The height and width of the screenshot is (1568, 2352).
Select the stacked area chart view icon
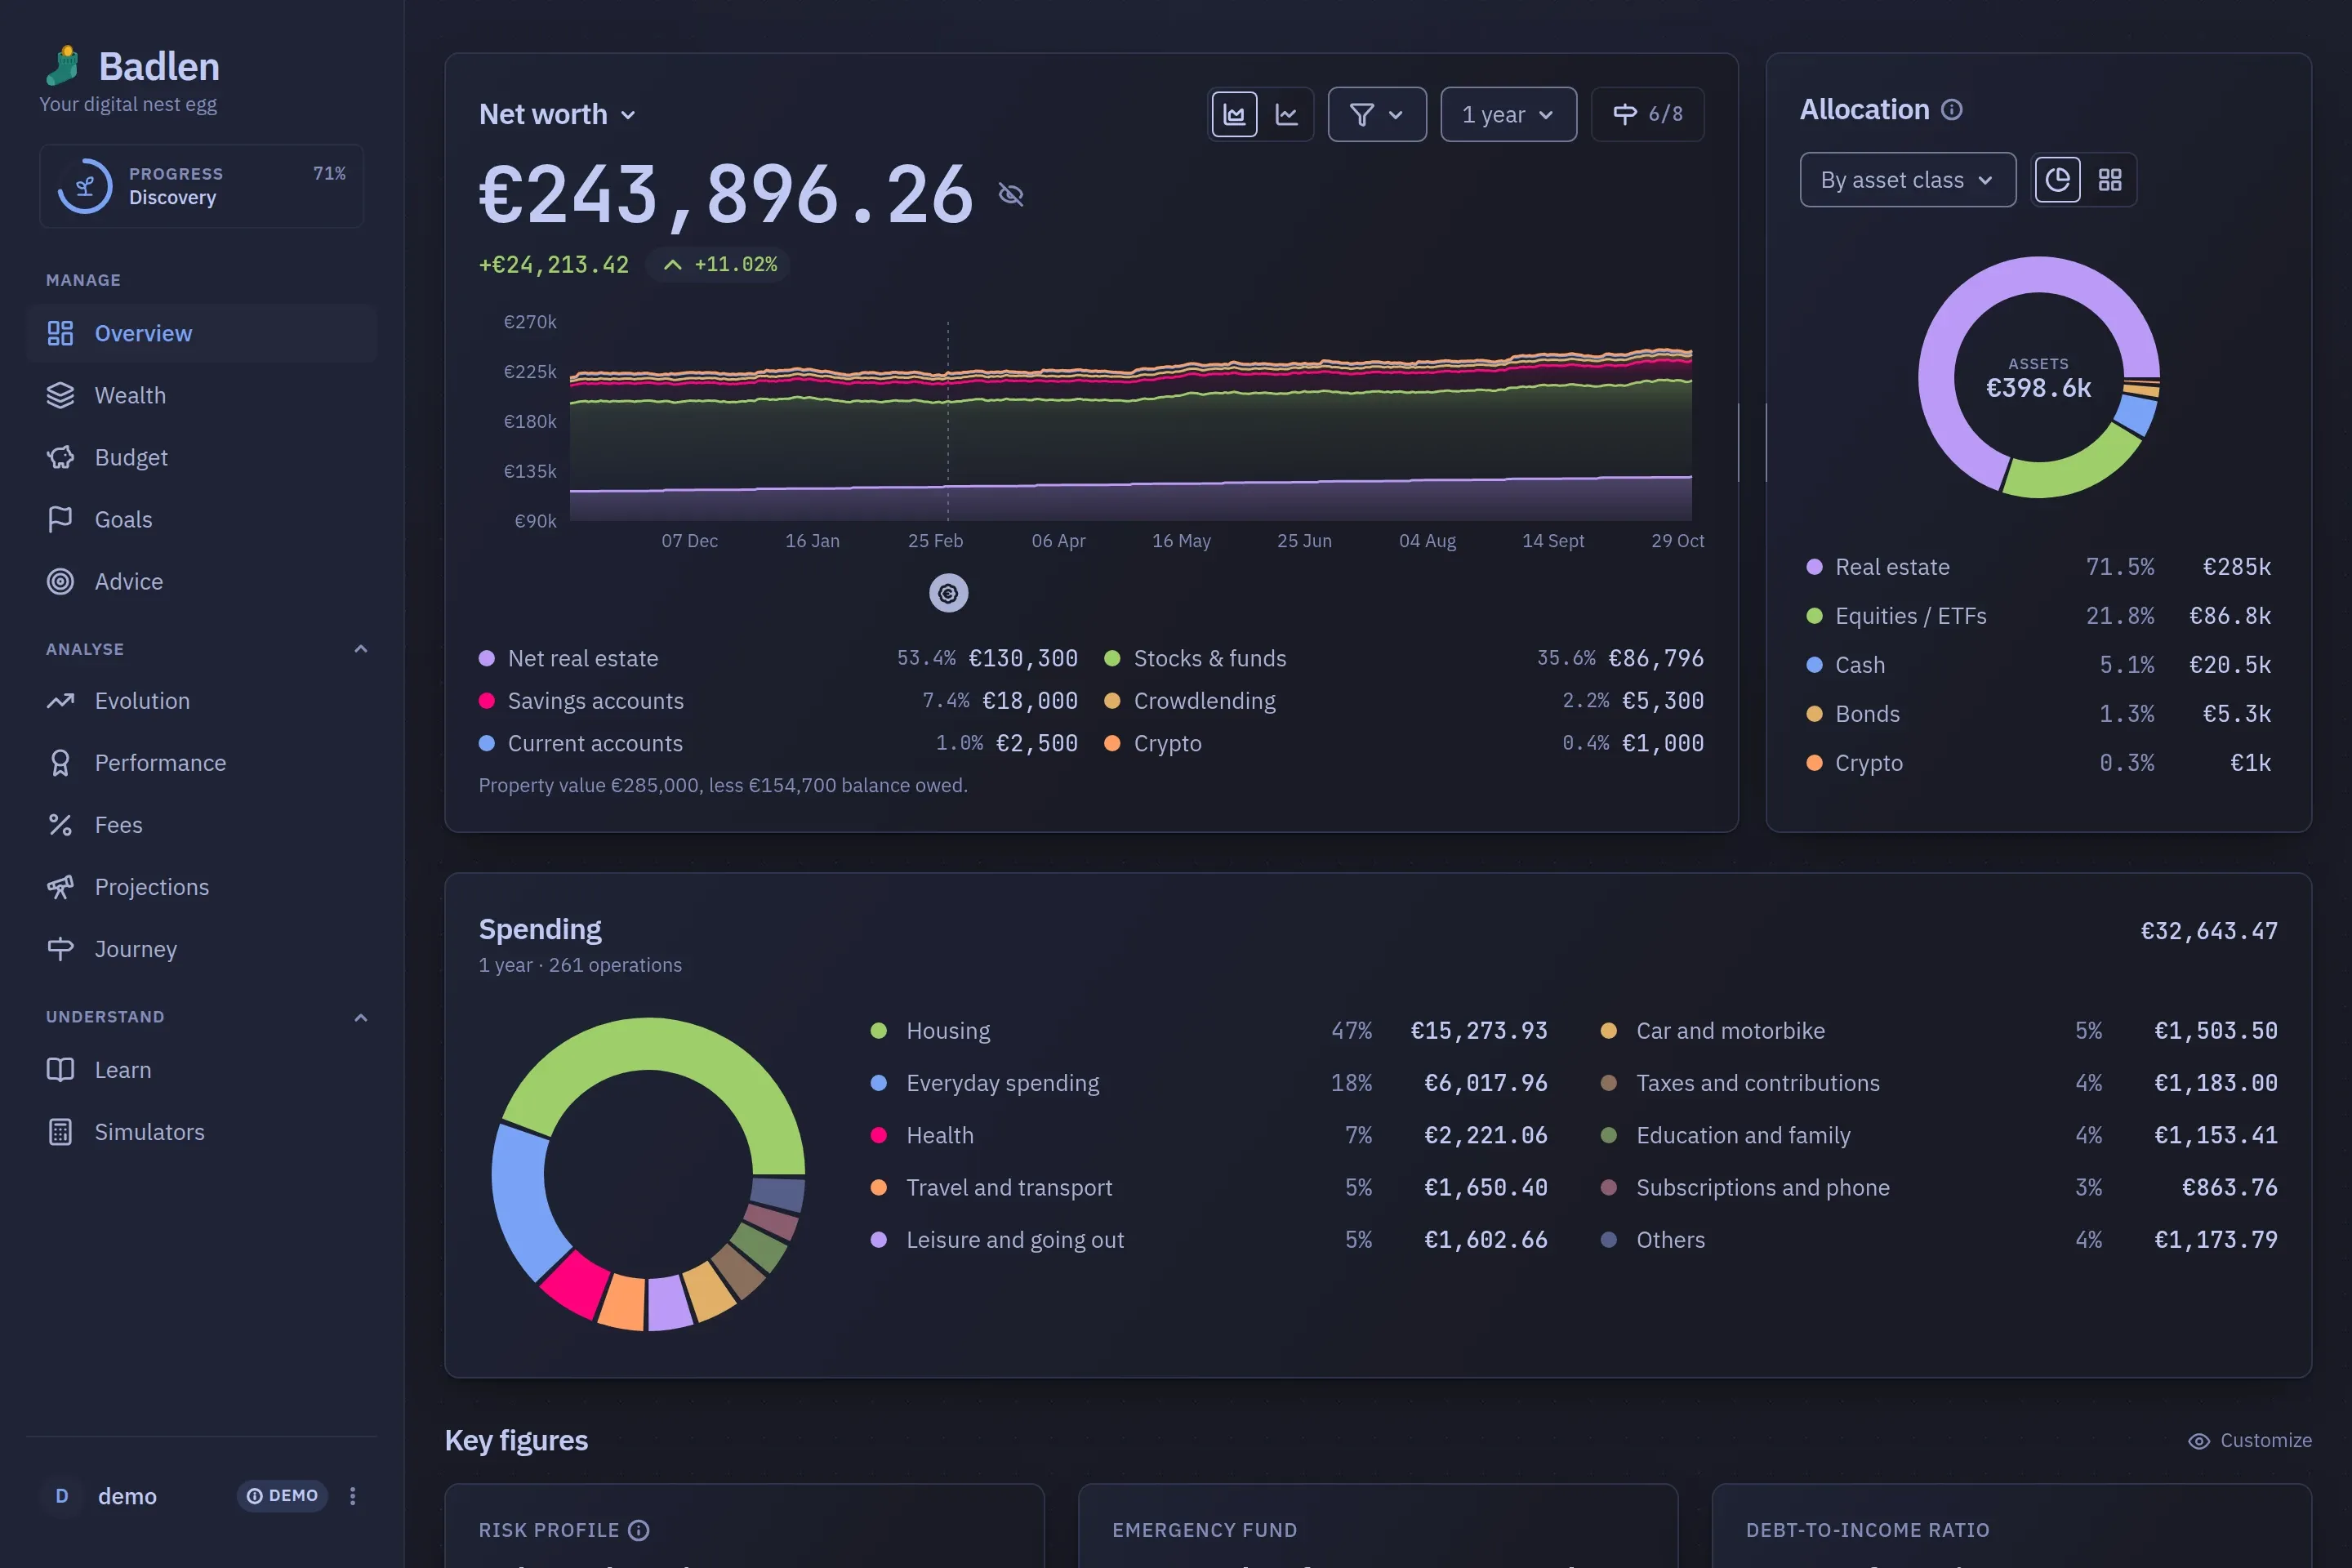point(1234,115)
